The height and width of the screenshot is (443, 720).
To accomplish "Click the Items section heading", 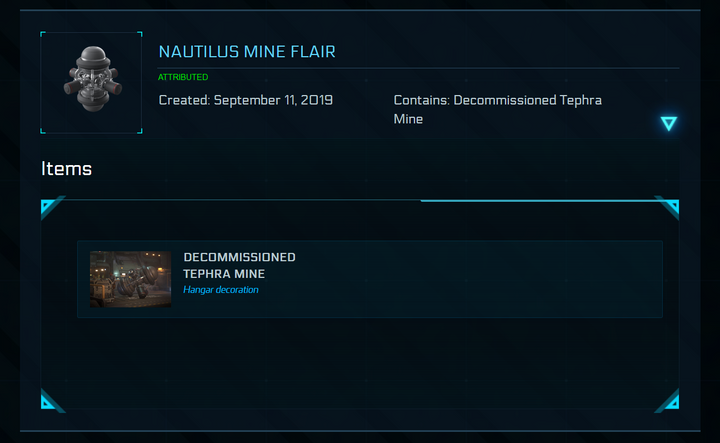I will [x=66, y=169].
